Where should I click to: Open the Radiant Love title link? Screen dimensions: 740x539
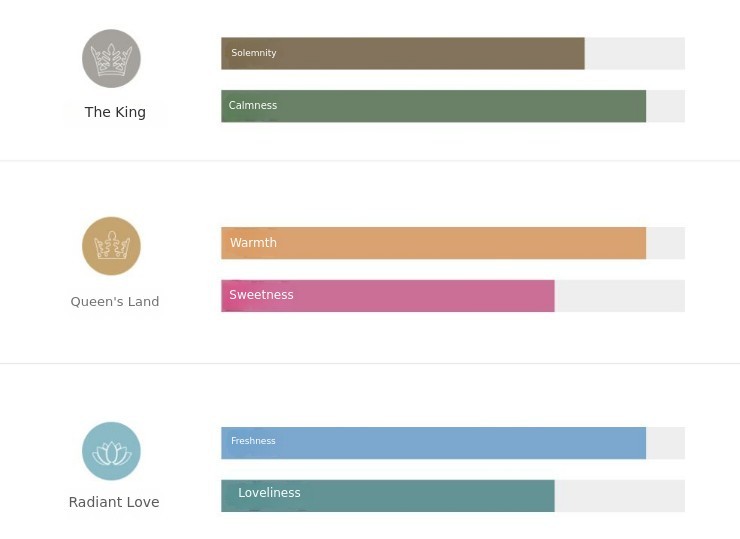pyautogui.click(x=114, y=502)
